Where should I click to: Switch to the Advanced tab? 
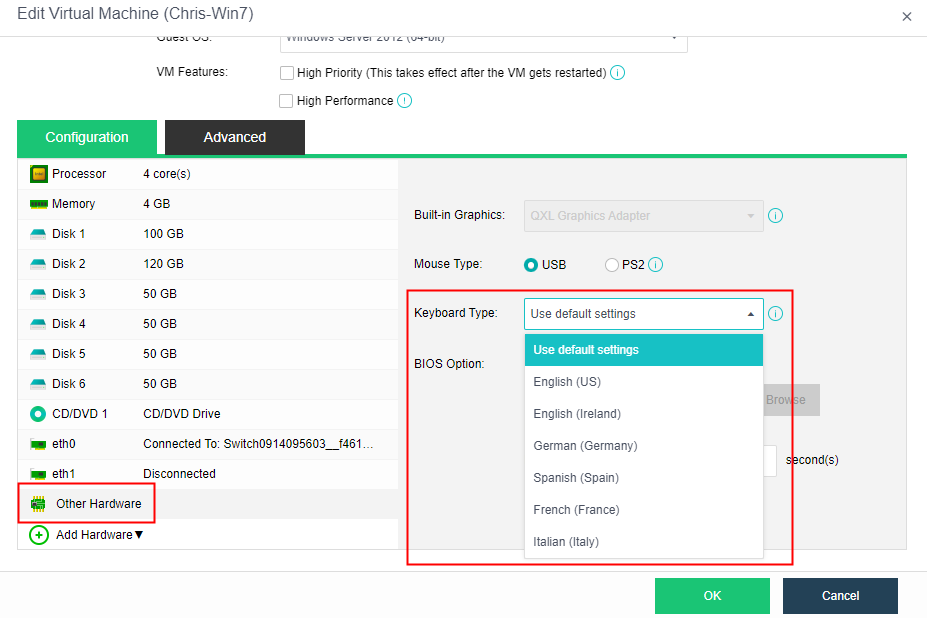point(234,137)
